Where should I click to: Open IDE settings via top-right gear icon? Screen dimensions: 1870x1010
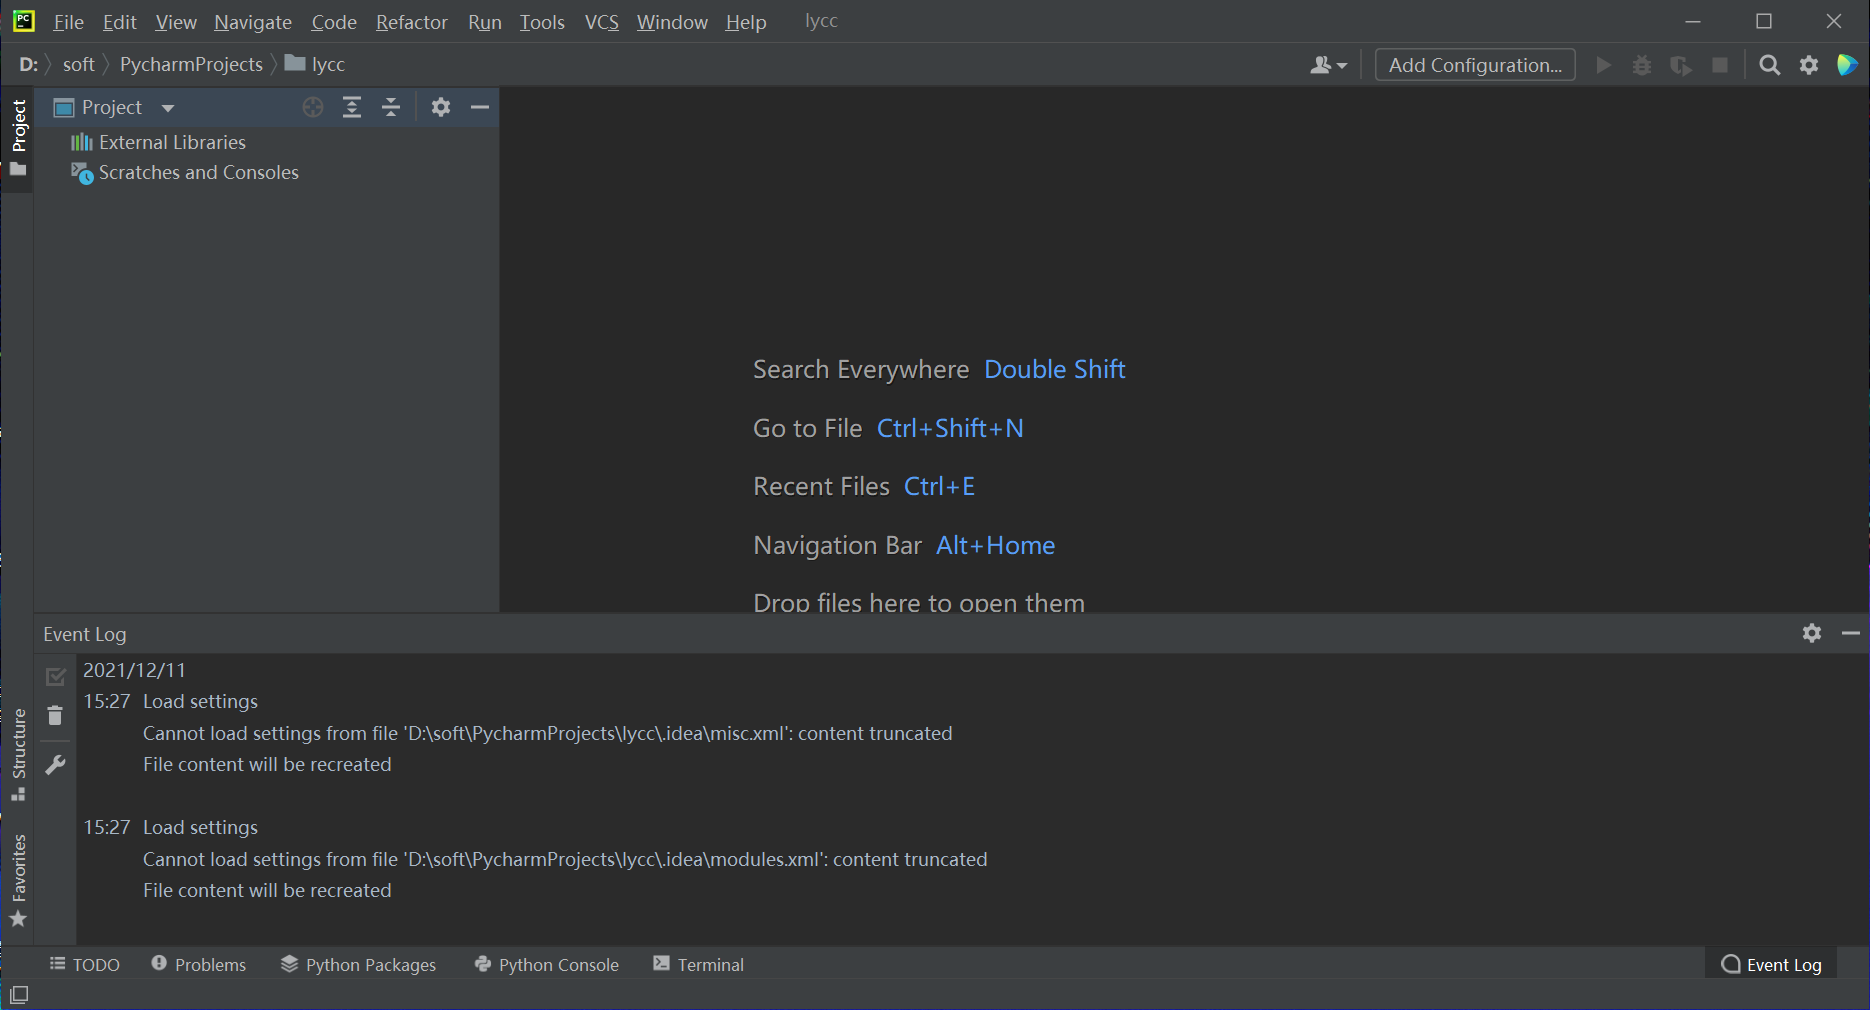pos(1808,64)
